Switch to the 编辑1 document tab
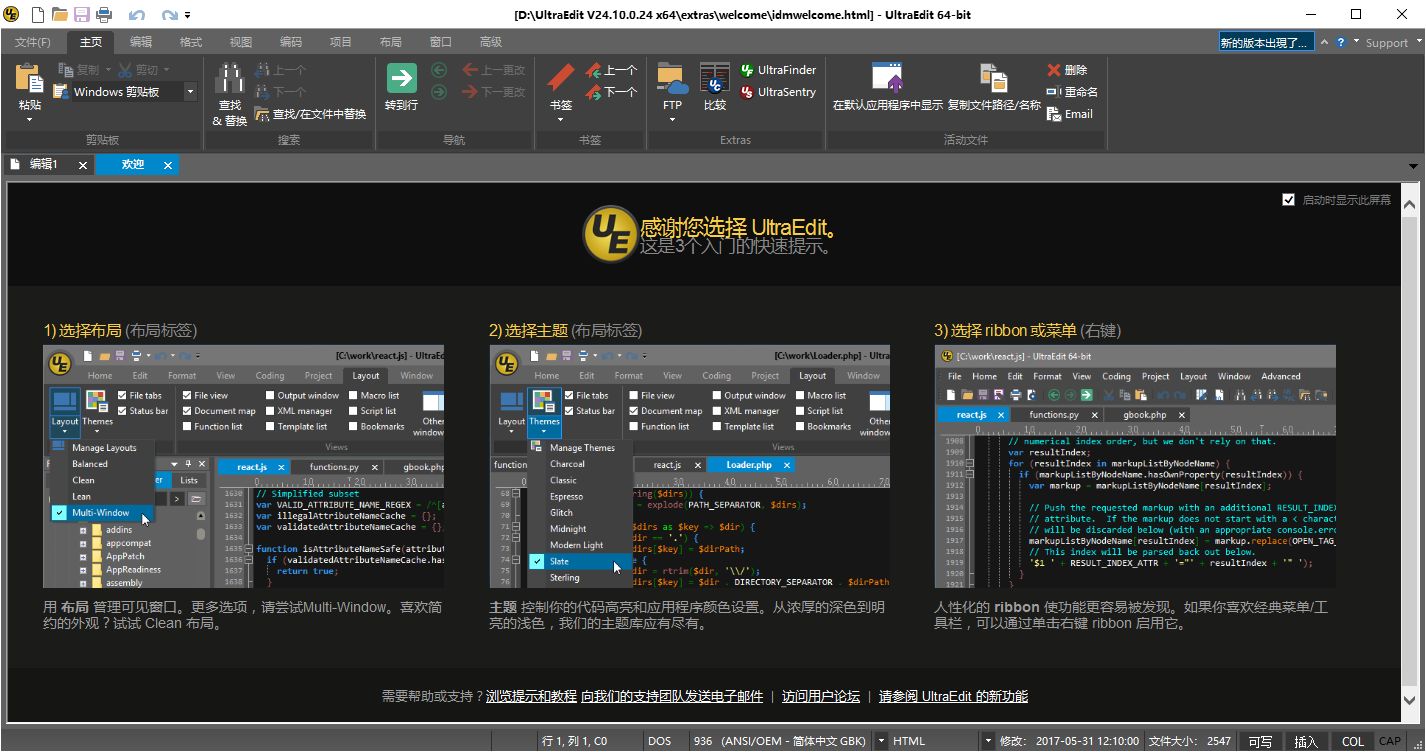 click(x=43, y=165)
